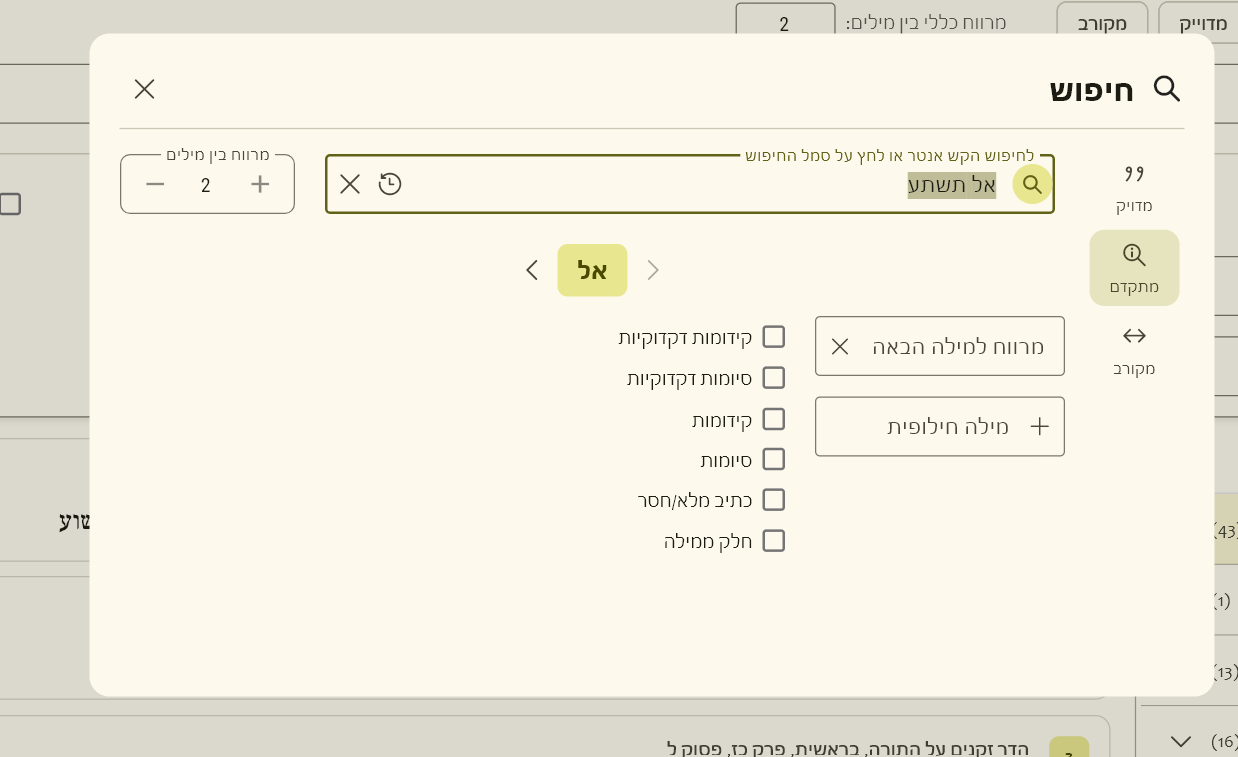Enable the קידומות דקדוקיות checkbox
Image resolution: width=1238 pixels, height=757 pixels.
[773, 336]
